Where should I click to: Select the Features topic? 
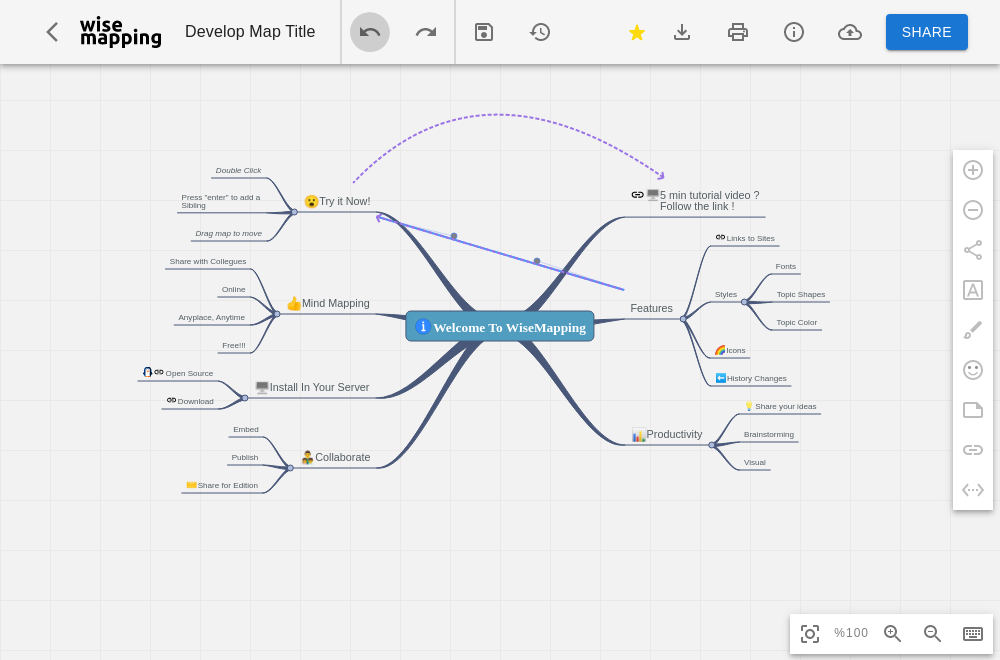point(651,308)
